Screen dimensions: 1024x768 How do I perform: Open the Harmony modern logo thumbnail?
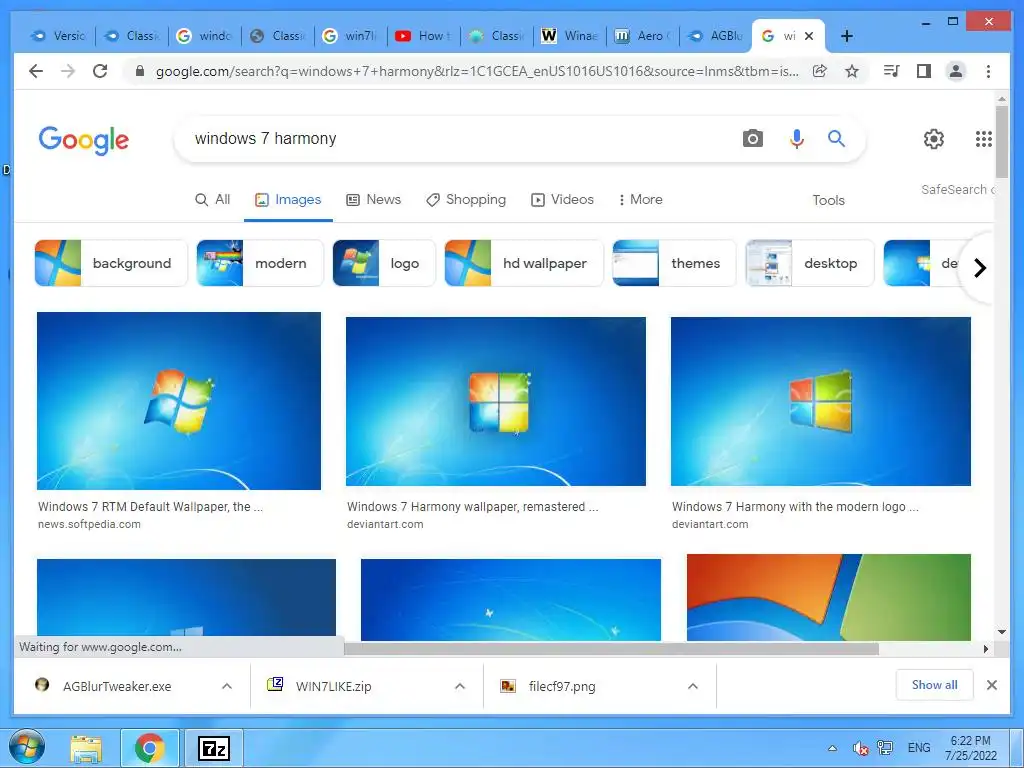pos(821,402)
